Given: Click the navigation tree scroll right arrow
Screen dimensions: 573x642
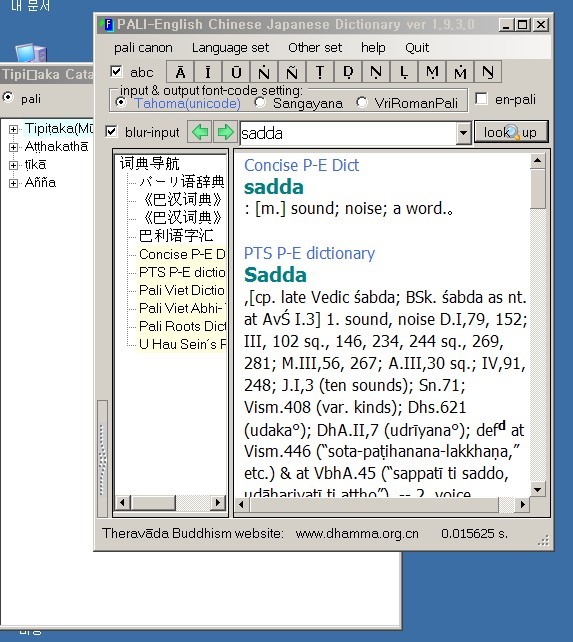Looking at the screenshot, I should pos(218,502).
